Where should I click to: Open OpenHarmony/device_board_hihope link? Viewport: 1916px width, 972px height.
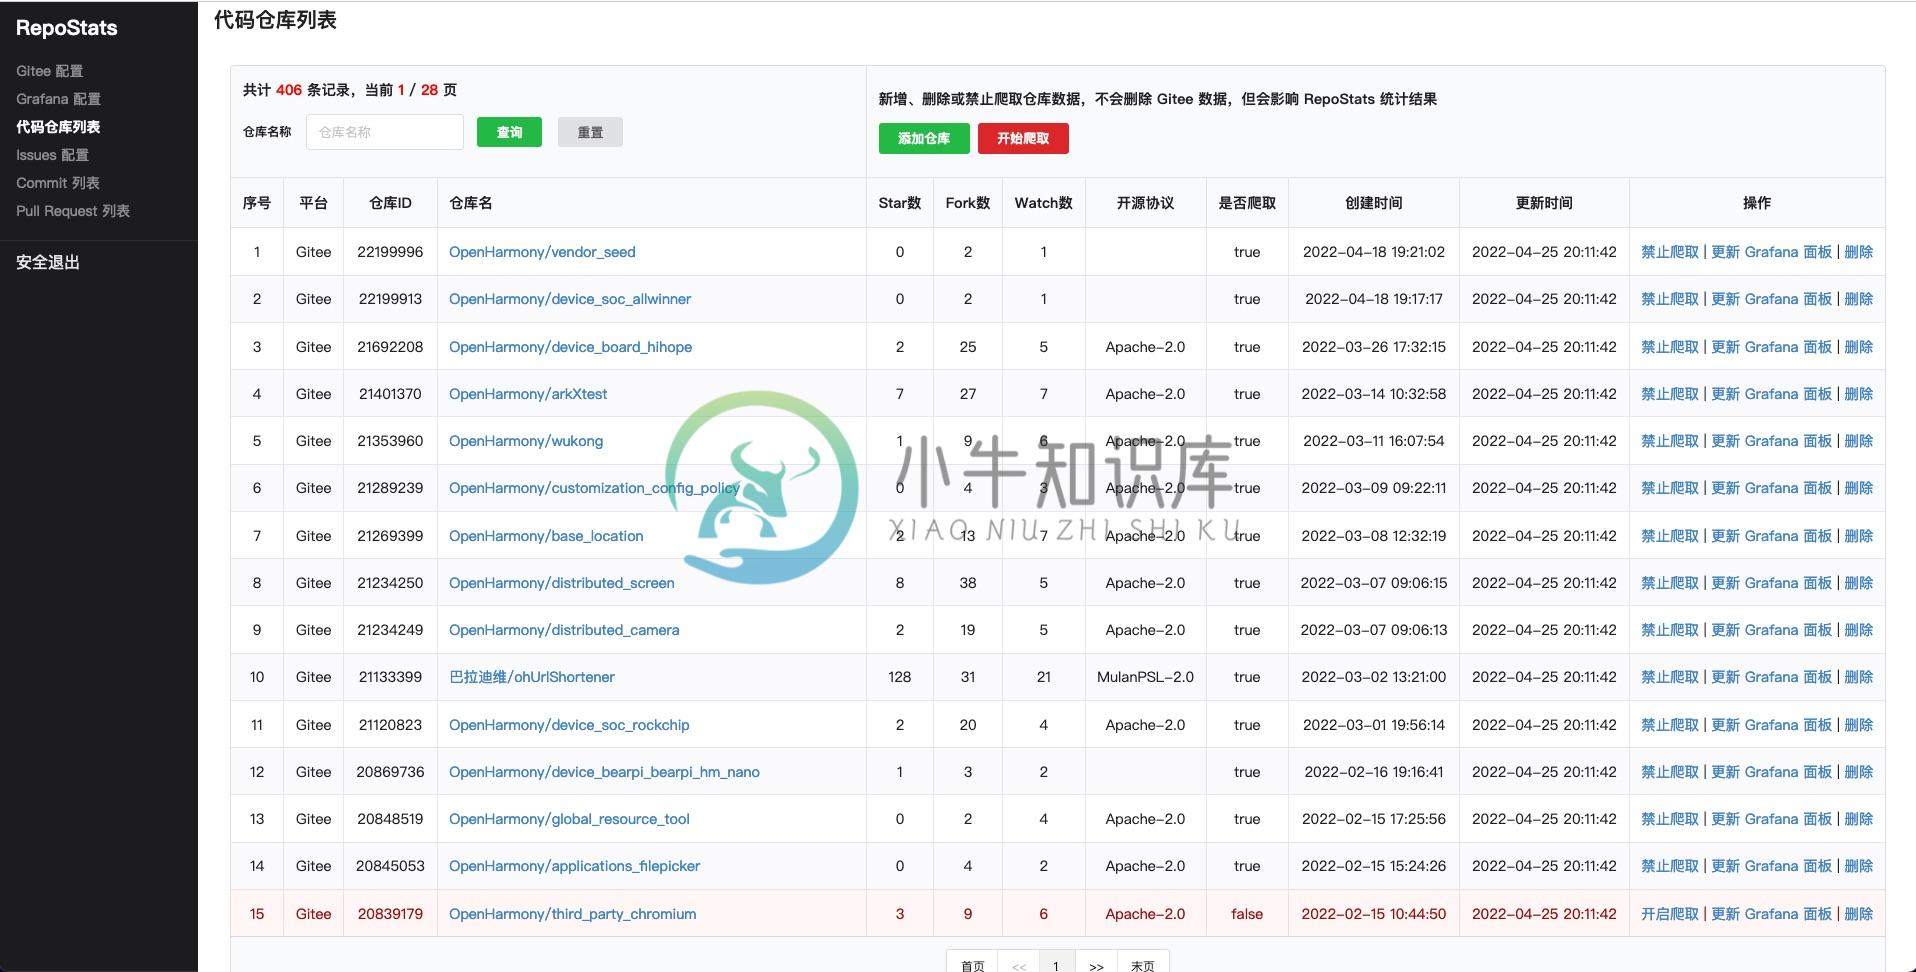pyautogui.click(x=570, y=347)
